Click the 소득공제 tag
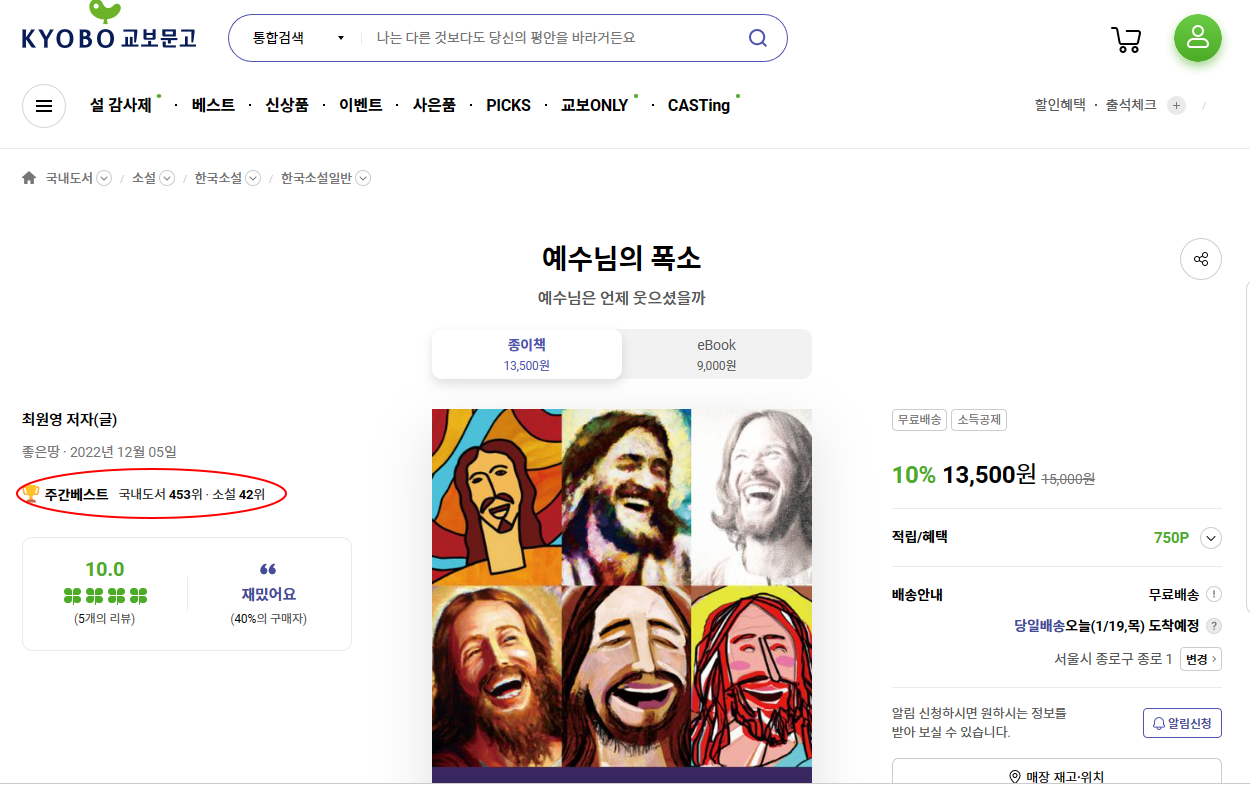This screenshot has width=1250, height=795. [x=979, y=420]
